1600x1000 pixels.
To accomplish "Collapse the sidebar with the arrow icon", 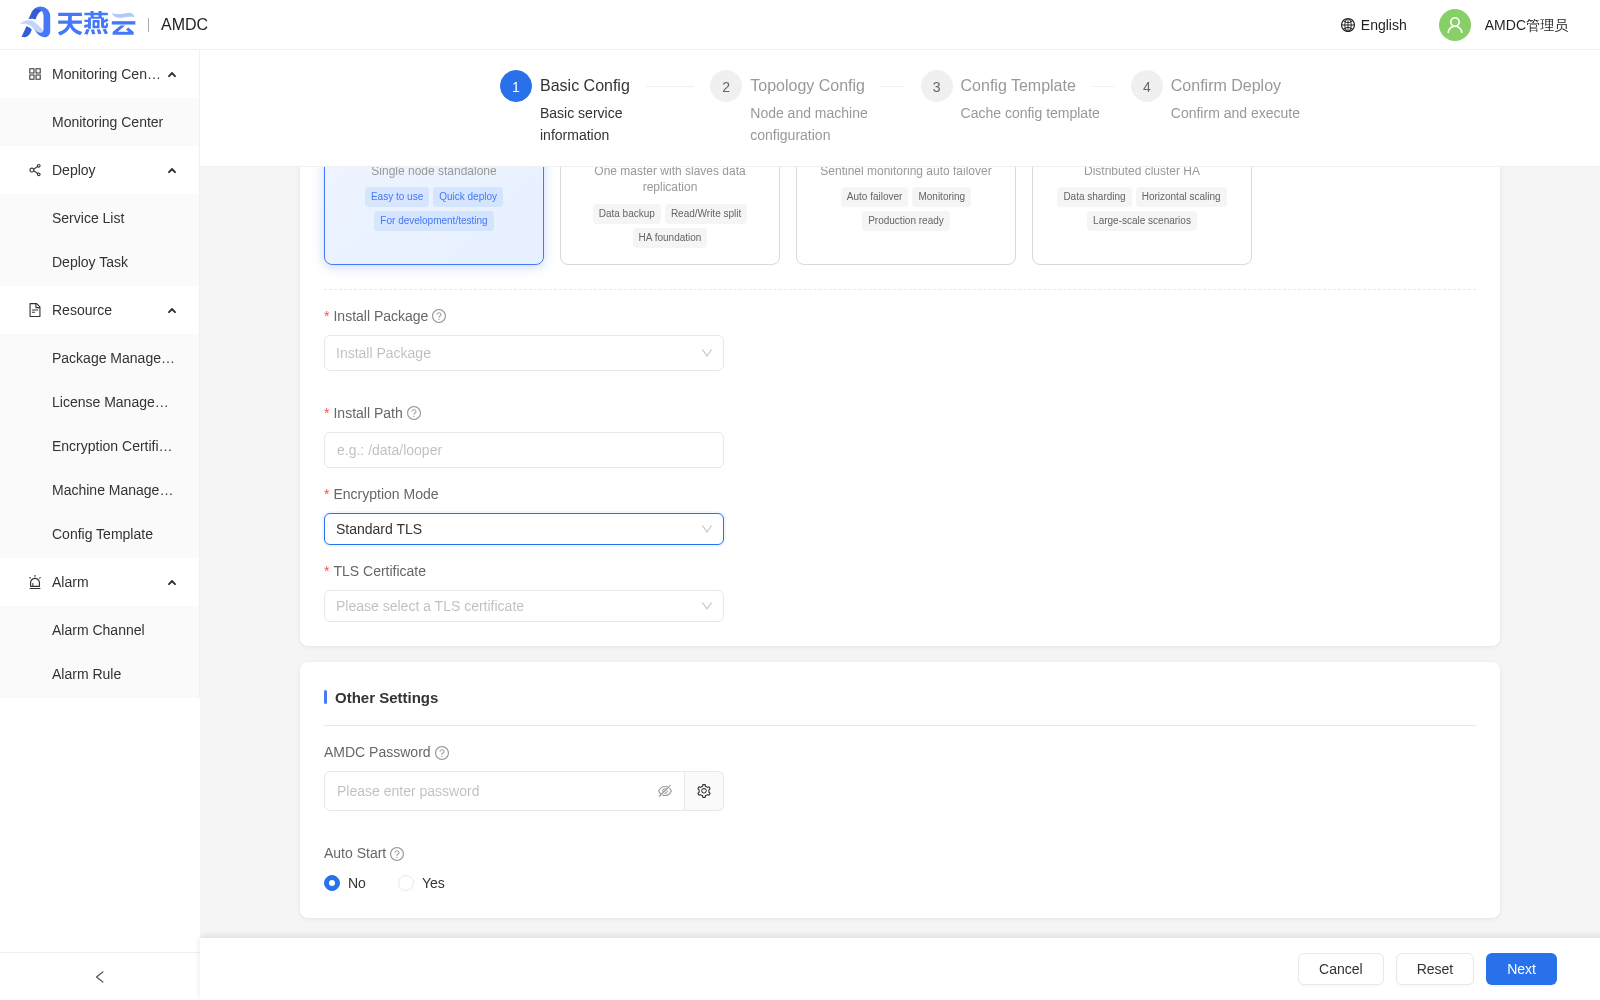I will (x=99, y=977).
